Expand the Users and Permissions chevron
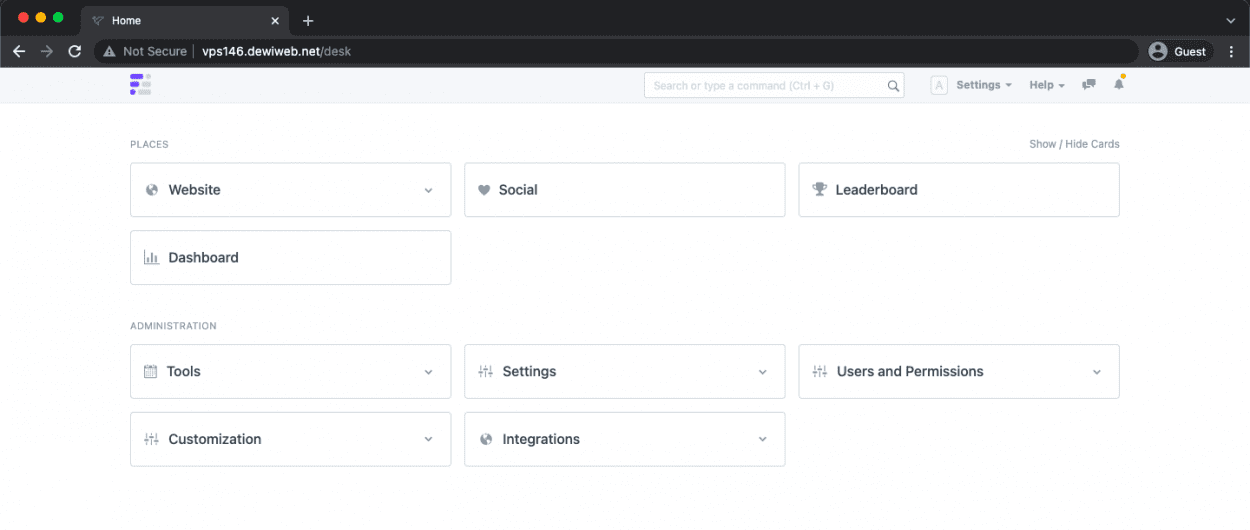This screenshot has height=530, width=1250. pos(1096,372)
